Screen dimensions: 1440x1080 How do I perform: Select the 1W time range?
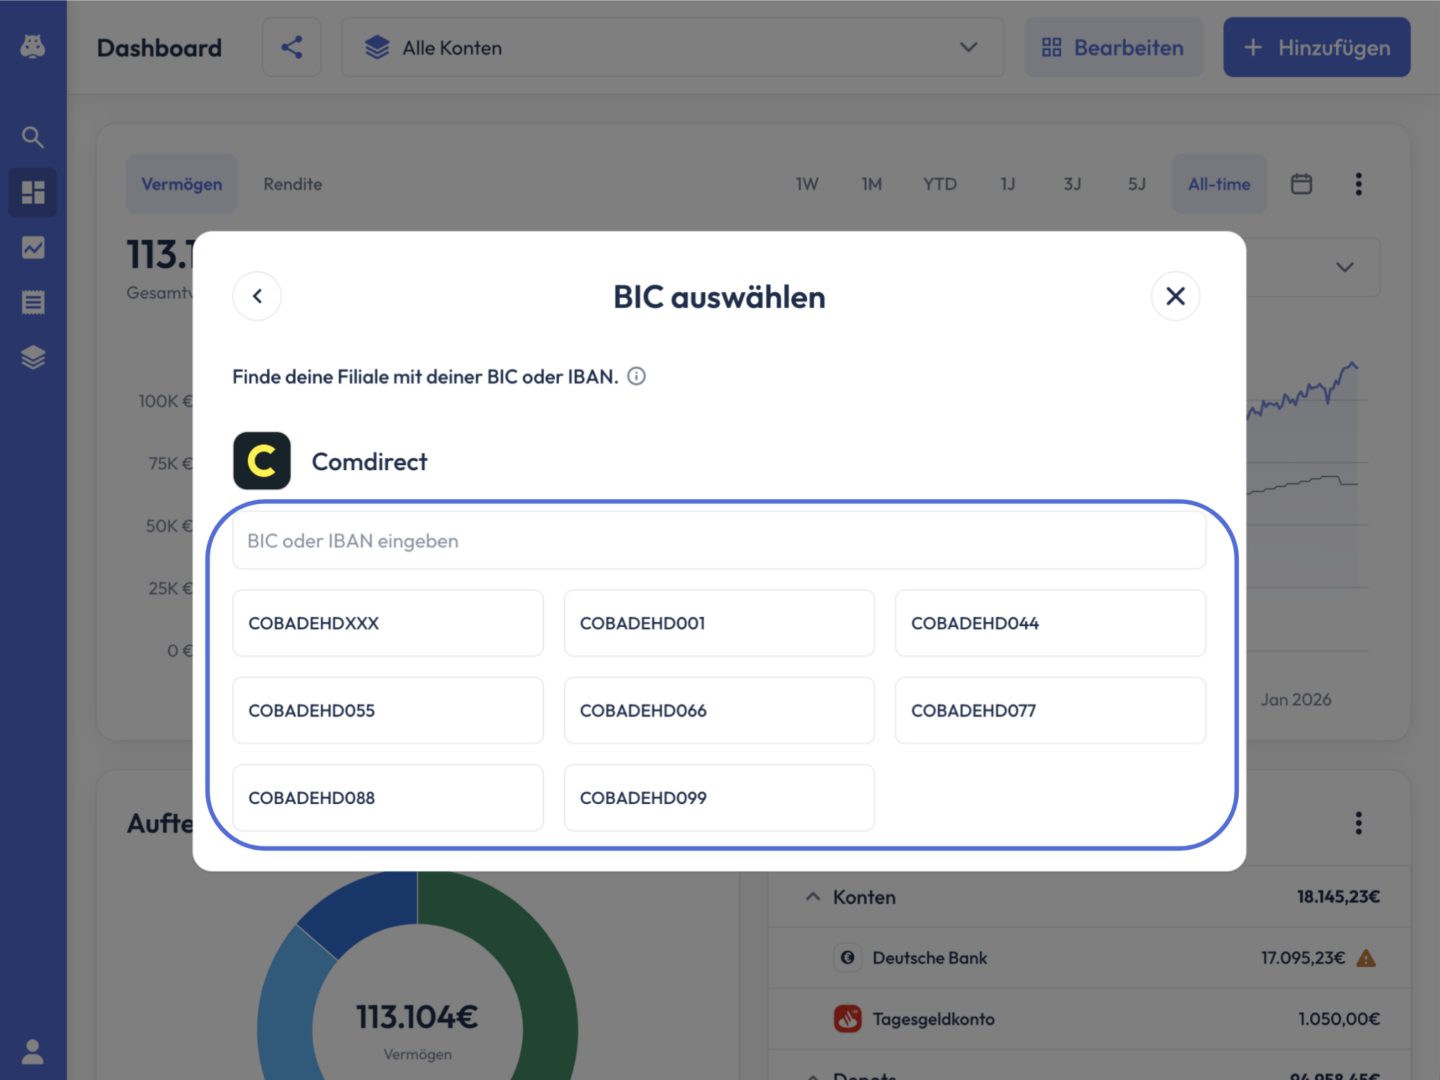[807, 184]
